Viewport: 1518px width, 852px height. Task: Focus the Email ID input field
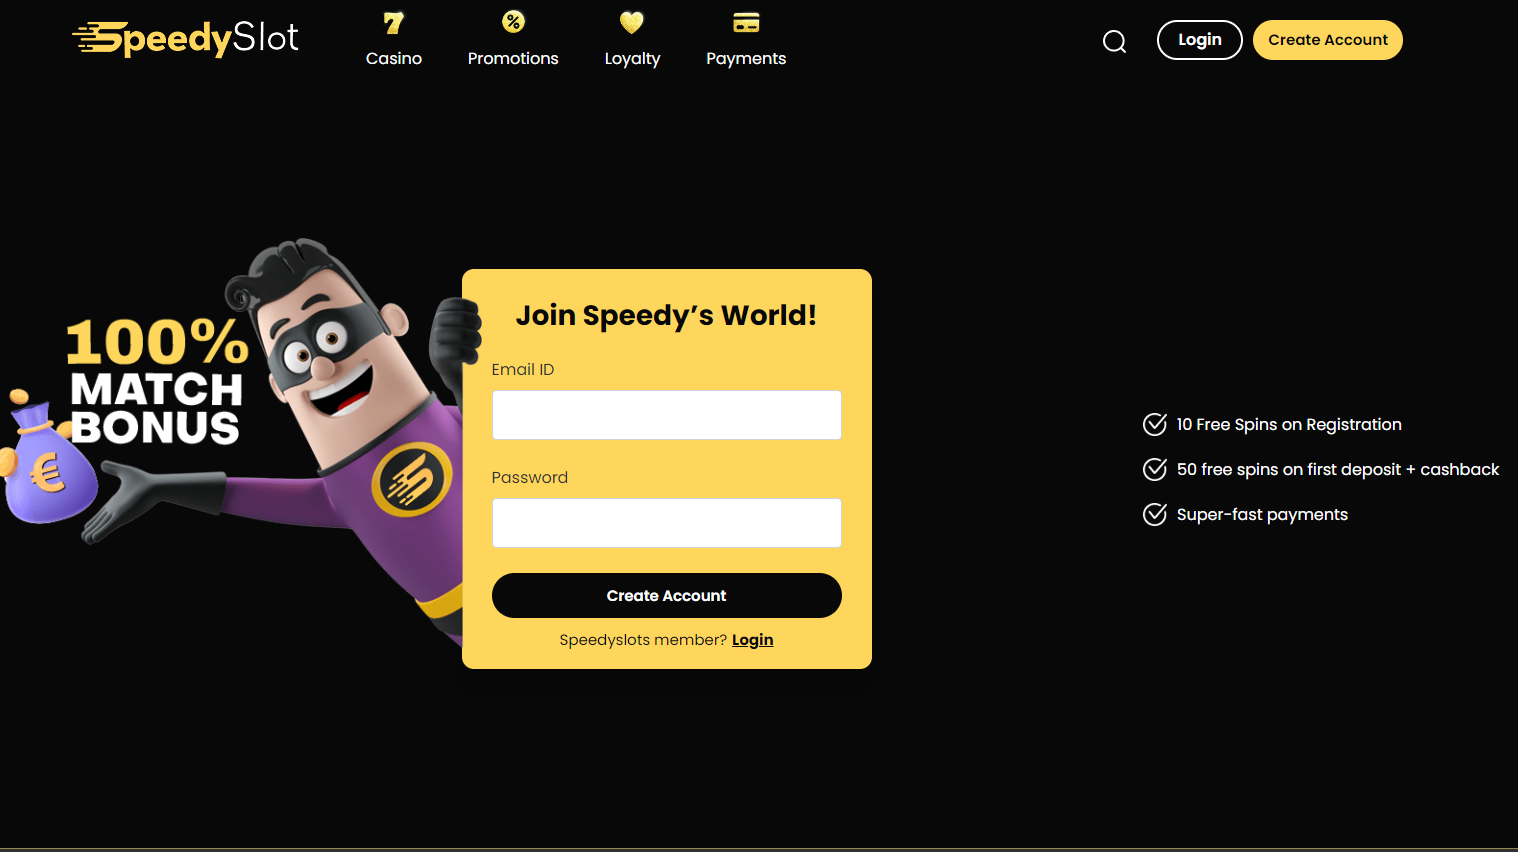667,415
